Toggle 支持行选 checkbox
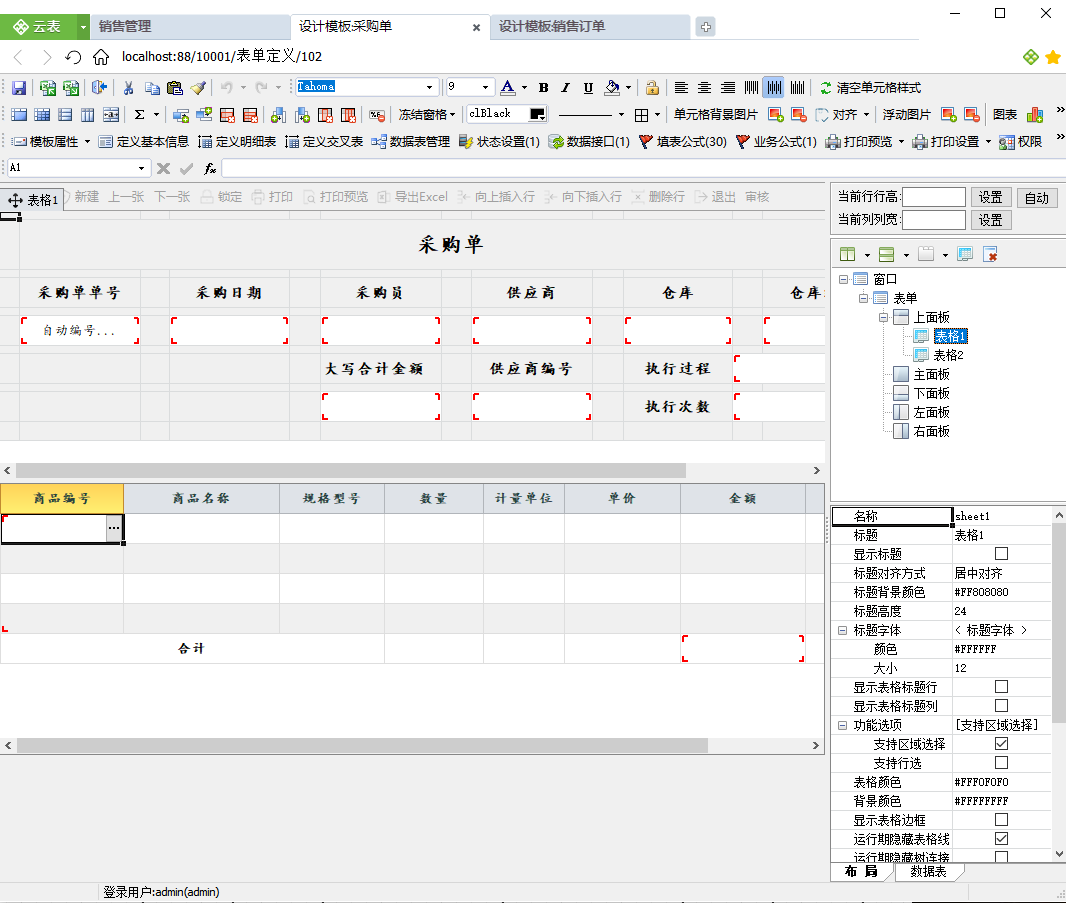 click(x=1001, y=763)
